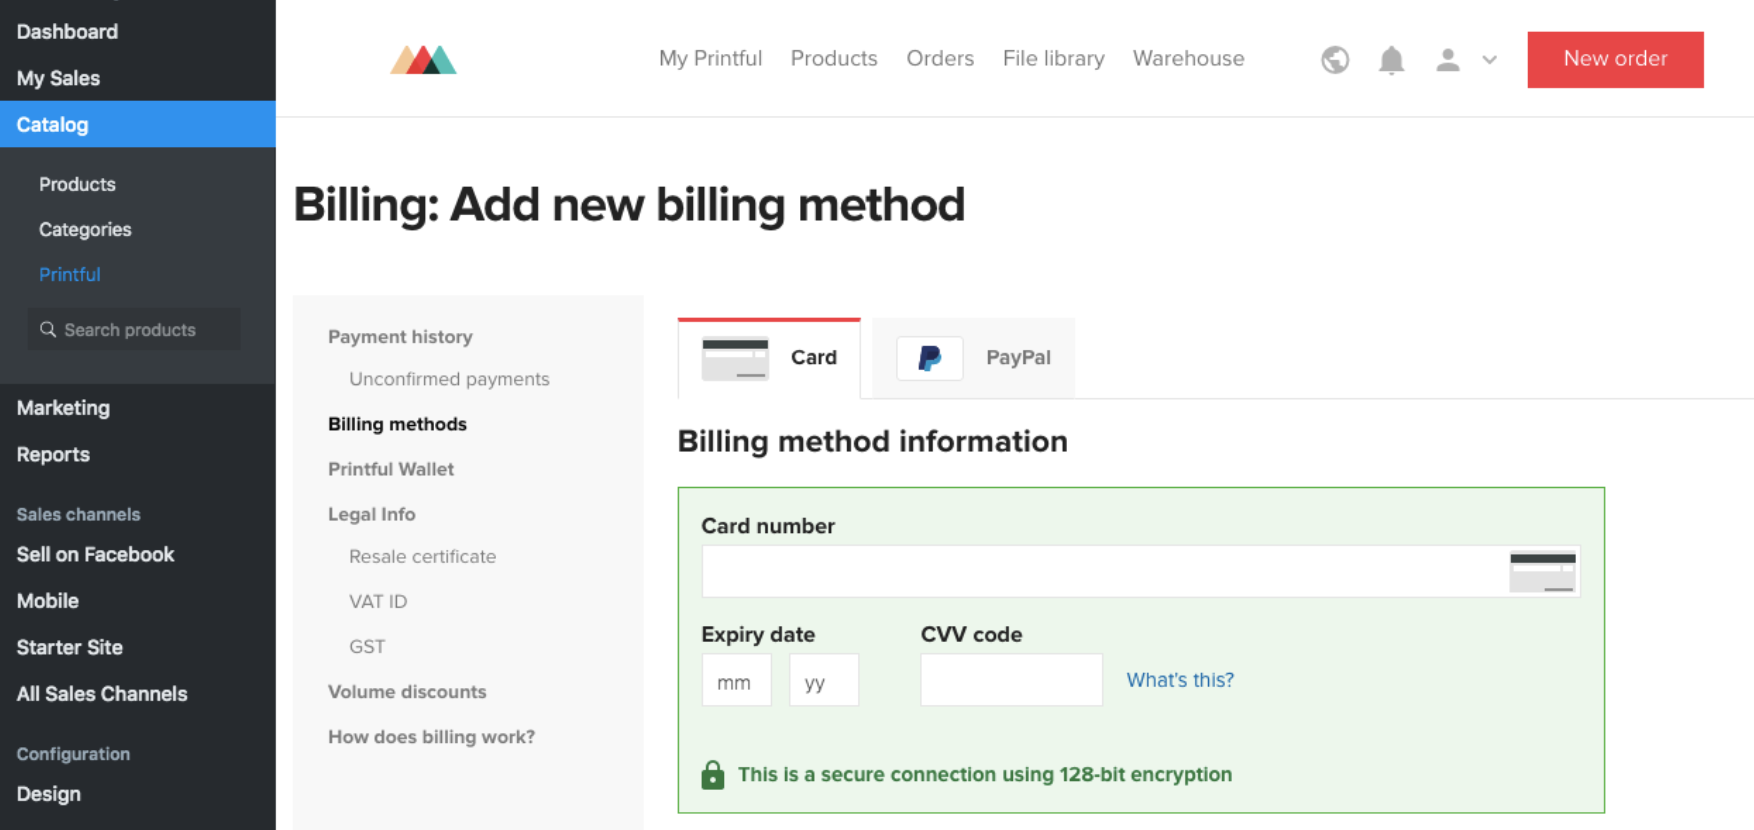This screenshot has width=1754, height=830.
Task: Click the expiry year yy field
Action: (824, 680)
